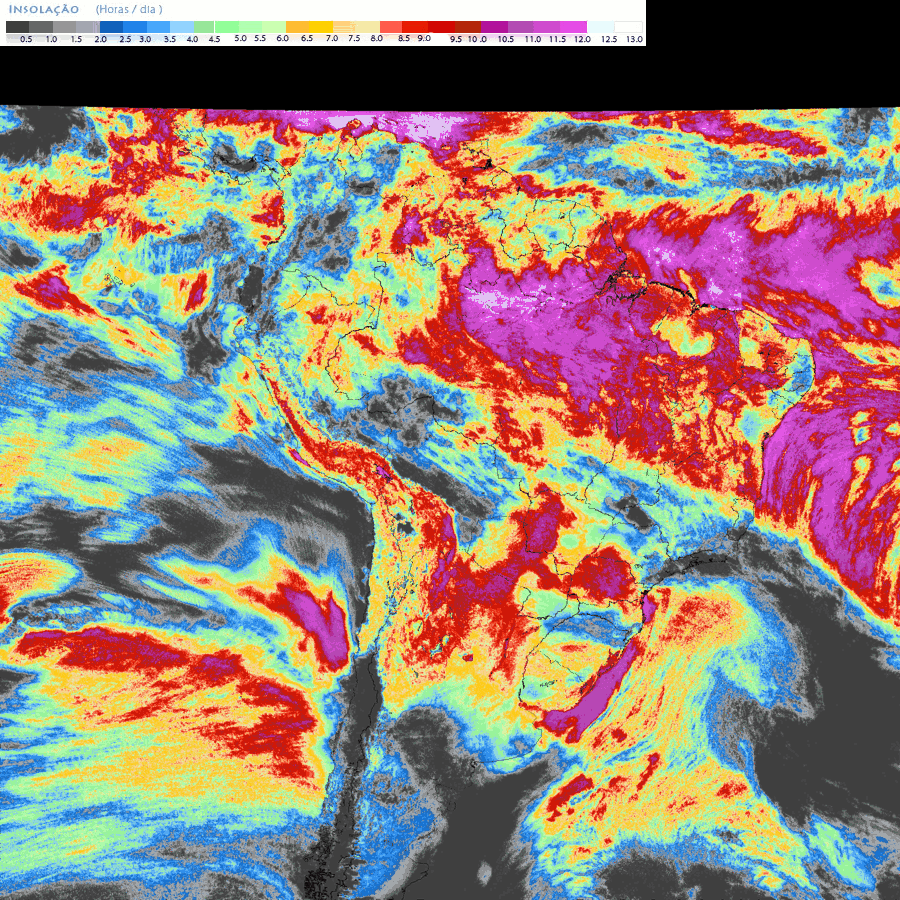900x900 pixels.
Task: Click the 0.5 legend value
Action: pos(26,40)
